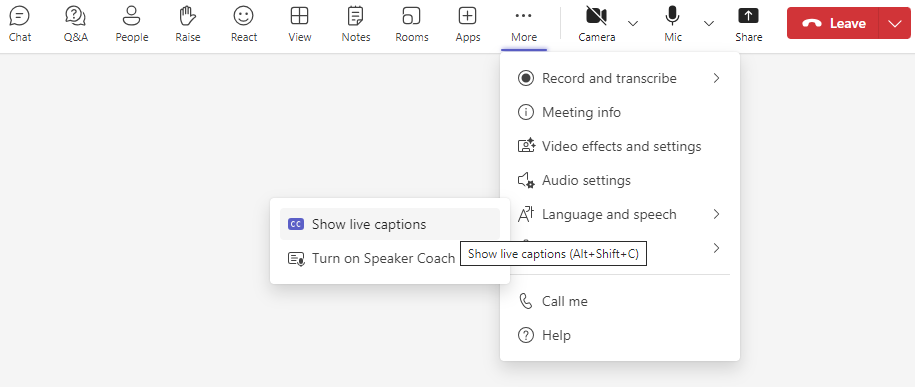Open meeting Notes
Viewport: 915px width, 387px height.
(356, 24)
